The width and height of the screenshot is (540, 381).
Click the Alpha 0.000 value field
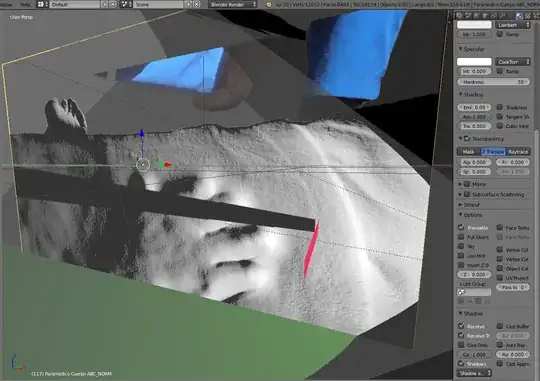tap(474, 162)
